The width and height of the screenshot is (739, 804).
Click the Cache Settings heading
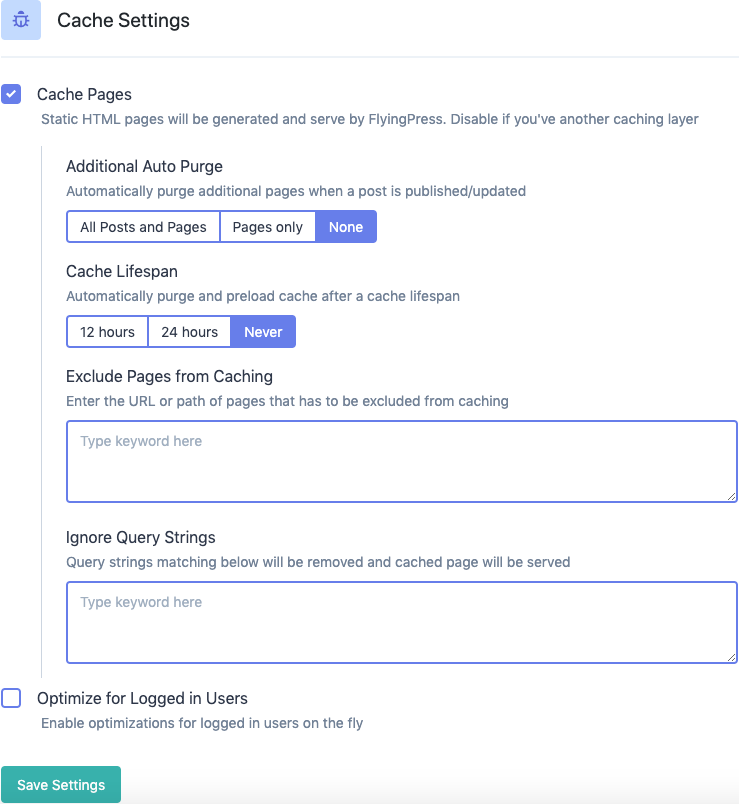(x=123, y=20)
